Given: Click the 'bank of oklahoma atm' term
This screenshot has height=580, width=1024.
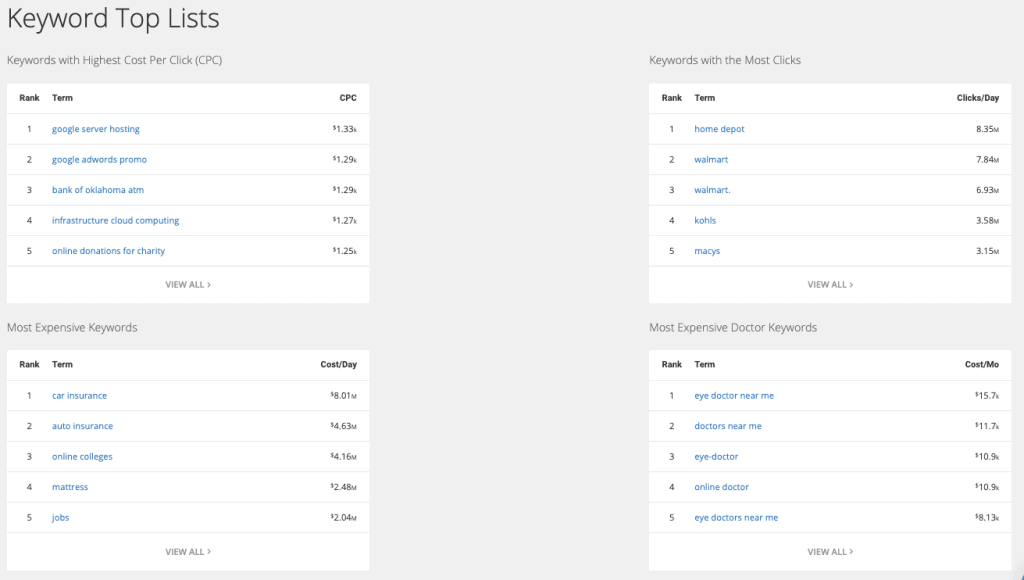Looking at the screenshot, I should (98, 190).
